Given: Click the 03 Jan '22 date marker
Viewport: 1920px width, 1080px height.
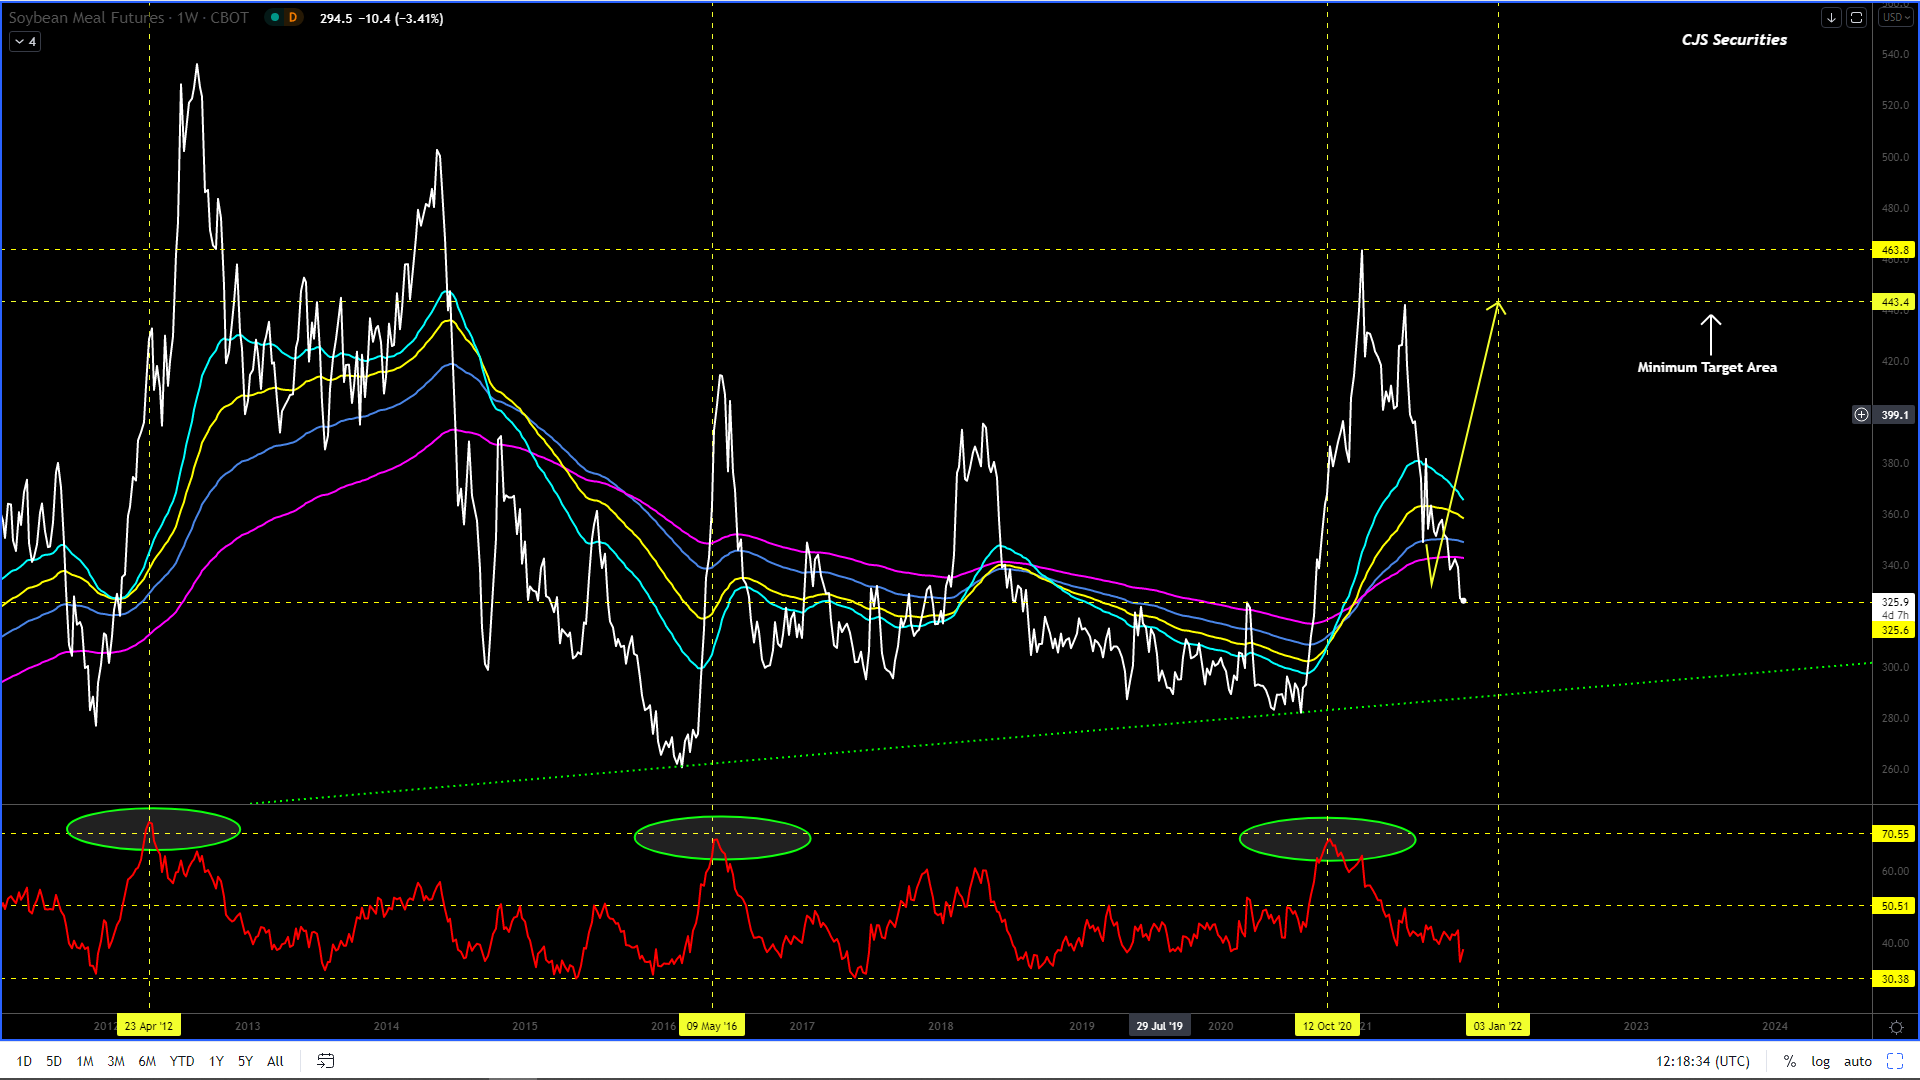Looking at the screenshot, I should (x=1497, y=1026).
